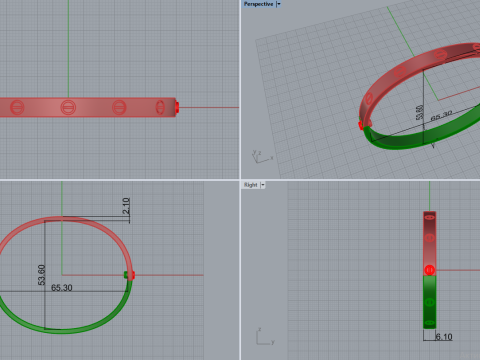
Task: Select the 65.30 dimension in Perspective viewport
Action: [441, 116]
